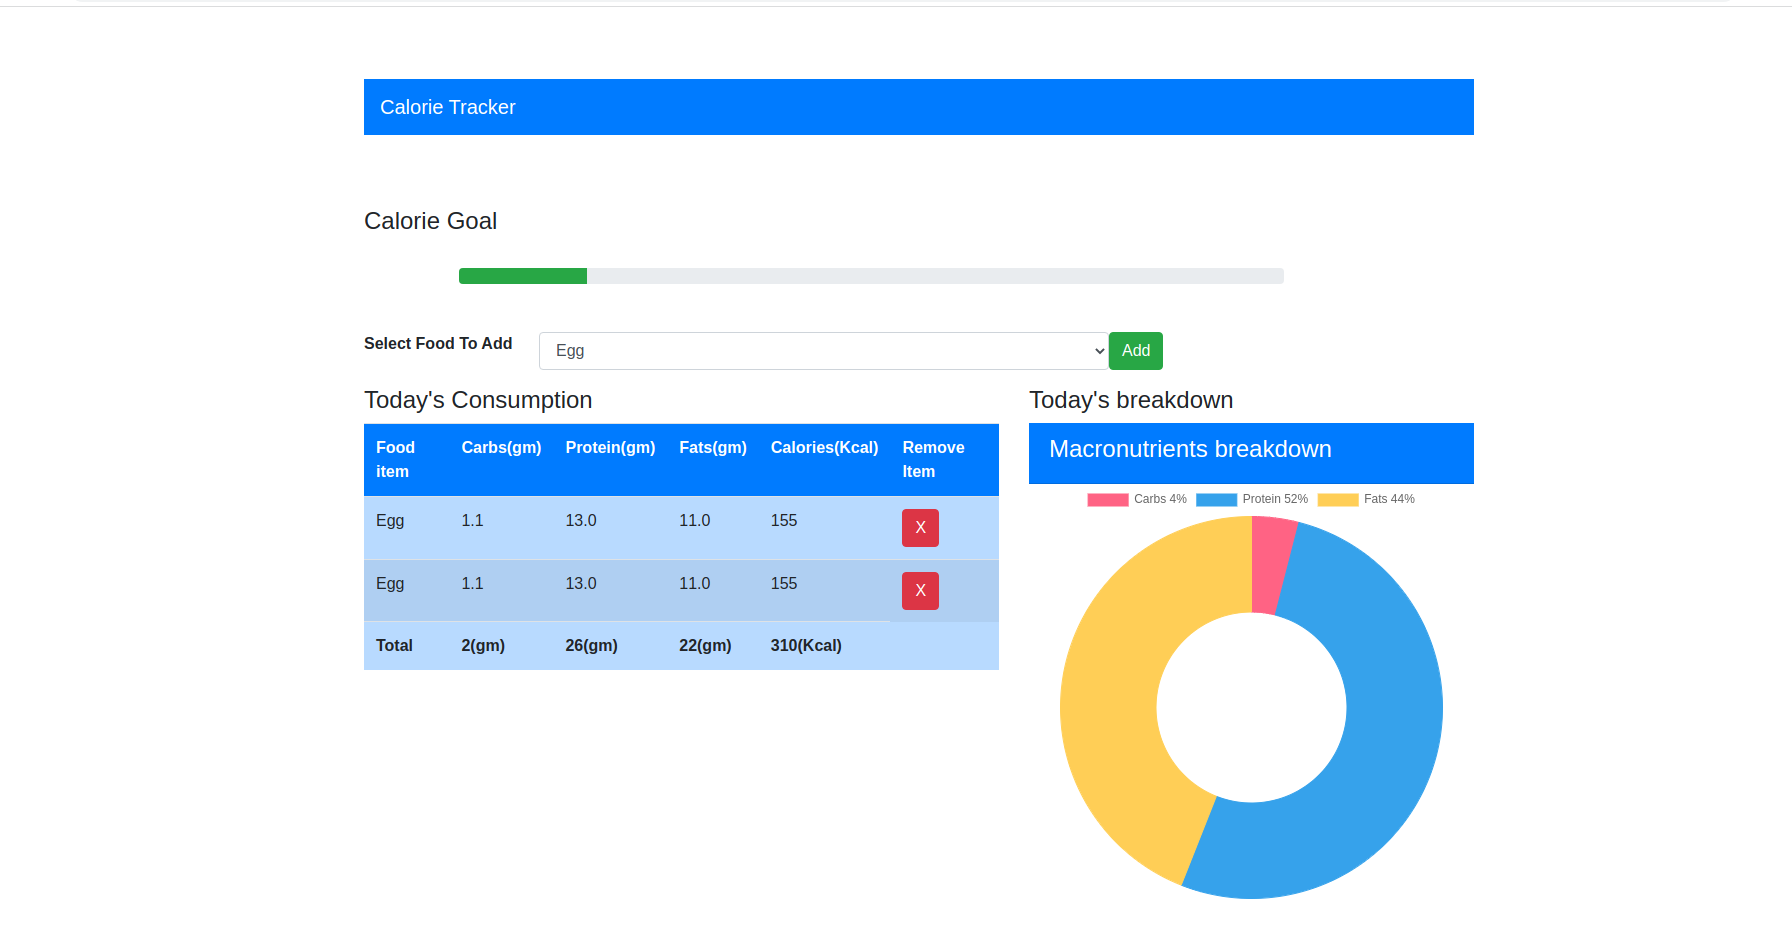Click the red X to remove the first Egg

[x=920, y=528]
